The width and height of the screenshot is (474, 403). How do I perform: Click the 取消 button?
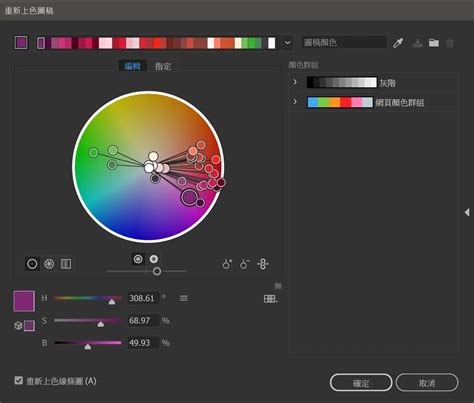point(427,383)
